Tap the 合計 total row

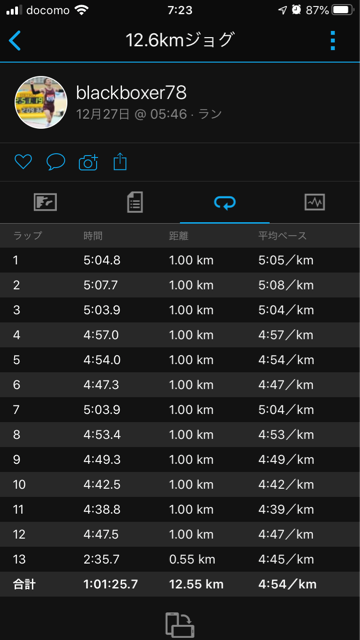click(x=180, y=584)
